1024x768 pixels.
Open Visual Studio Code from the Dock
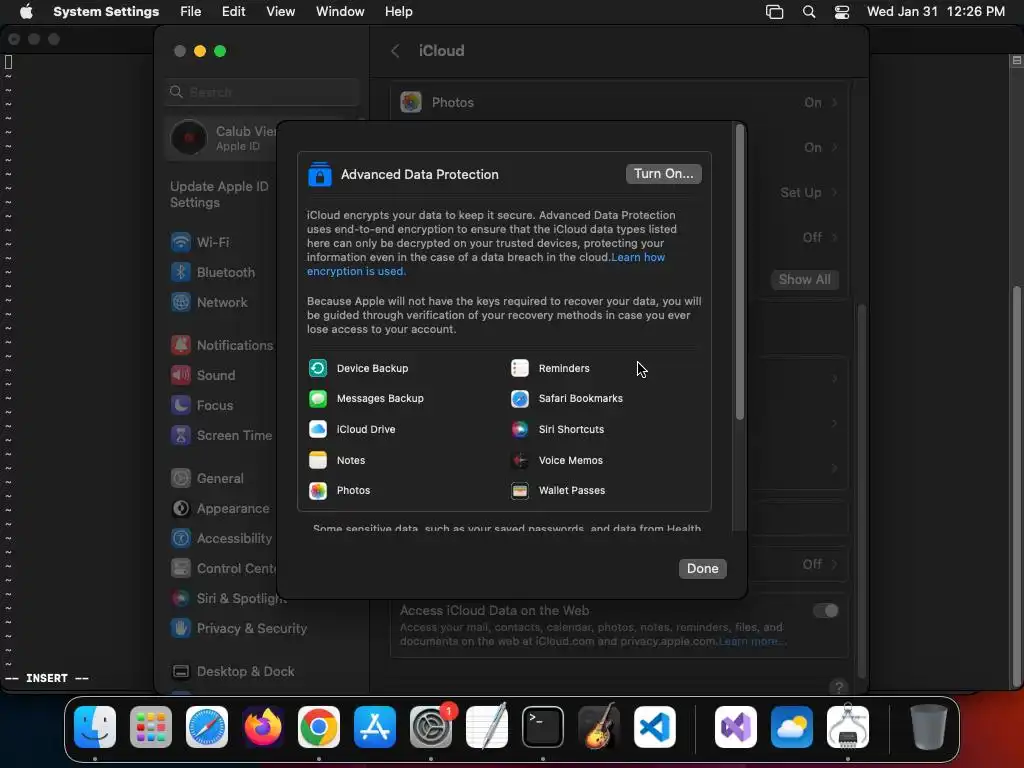[x=655, y=727]
